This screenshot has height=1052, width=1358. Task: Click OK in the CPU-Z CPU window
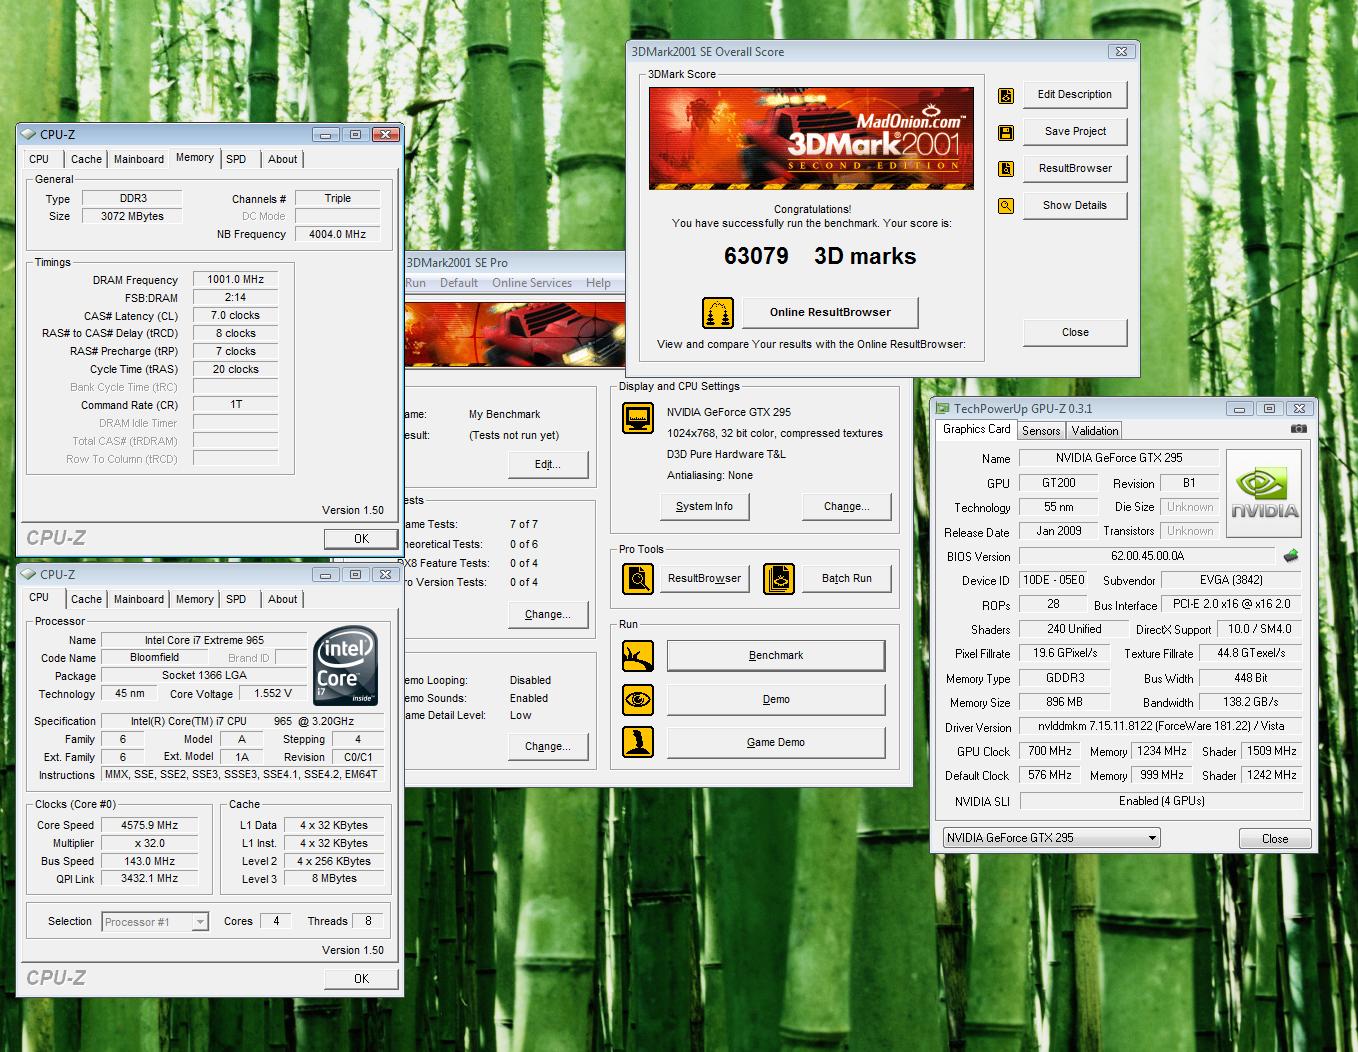pyautogui.click(x=361, y=979)
